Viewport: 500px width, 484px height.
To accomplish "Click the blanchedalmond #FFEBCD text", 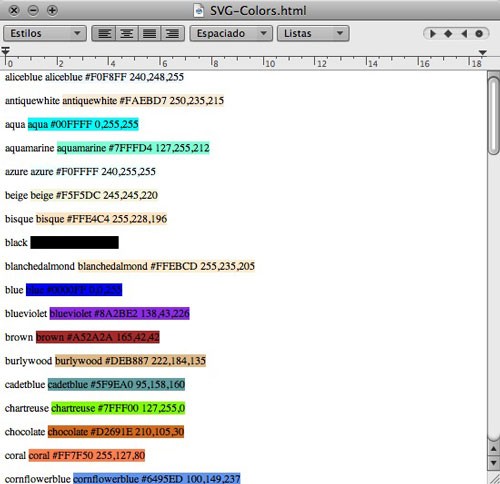I will click(x=166, y=266).
